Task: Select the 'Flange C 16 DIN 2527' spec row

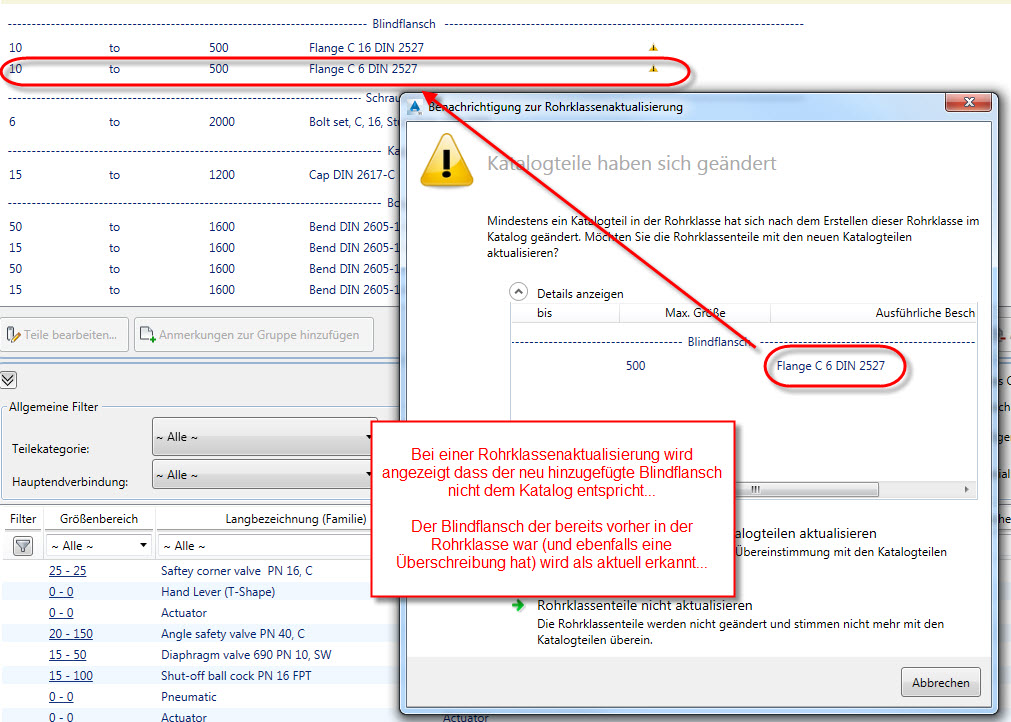Action: pos(366,48)
